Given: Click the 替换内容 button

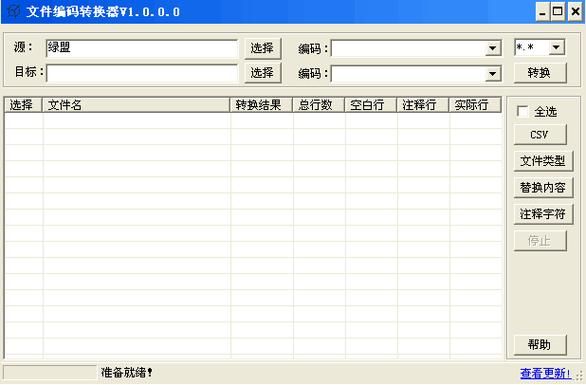Looking at the screenshot, I should [543, 188].
